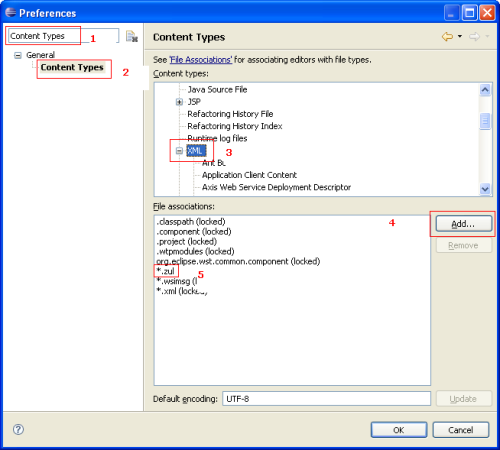Select Refactoring History Index entry
The height and width of the screenshot is (450, 500).
[x=235, y=126]
